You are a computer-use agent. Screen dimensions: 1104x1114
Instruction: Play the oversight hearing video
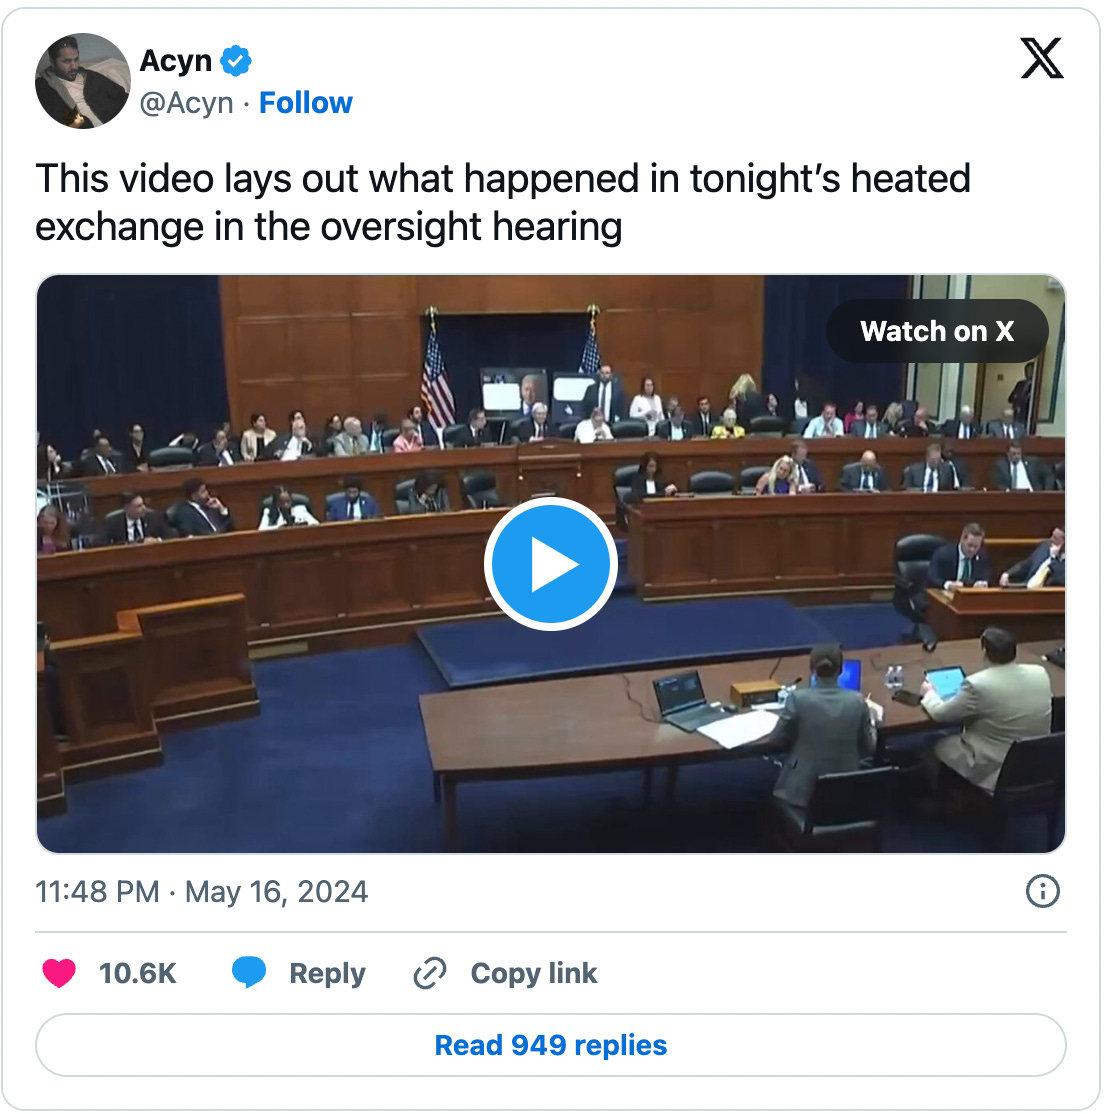[x=551, y=563]
